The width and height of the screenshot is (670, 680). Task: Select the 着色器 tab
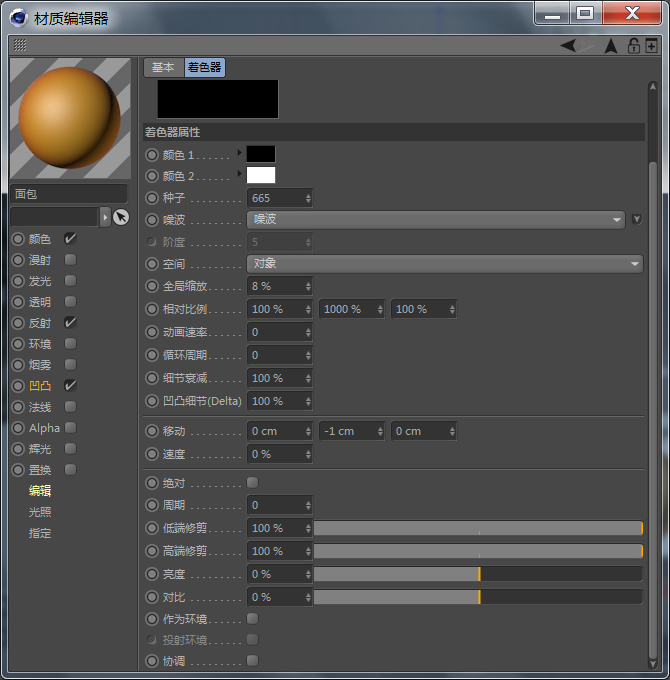[204, 67]
